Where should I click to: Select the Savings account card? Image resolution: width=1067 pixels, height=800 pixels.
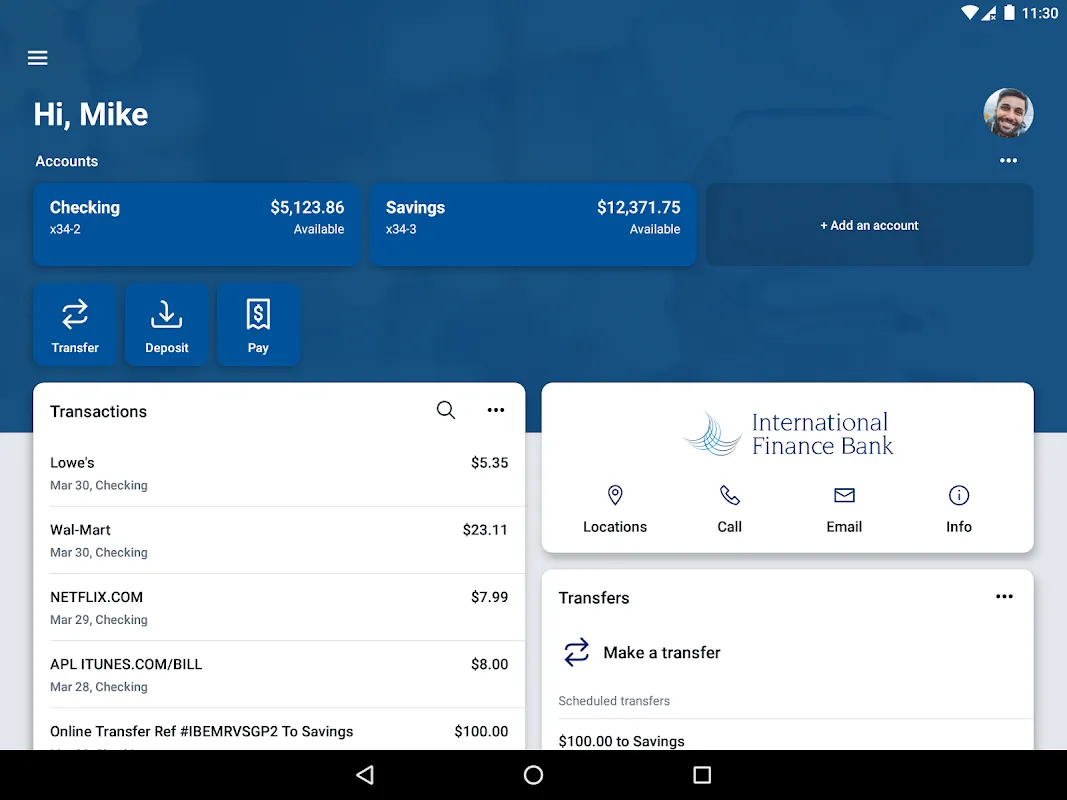tap(532, 225)
